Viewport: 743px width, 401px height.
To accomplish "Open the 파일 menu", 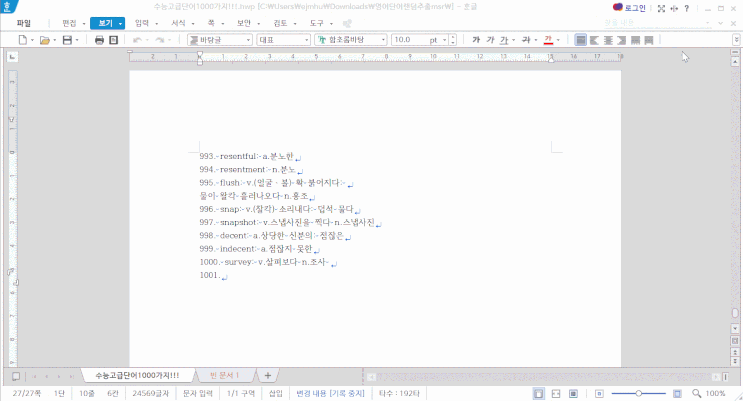I will pos(24,23).
